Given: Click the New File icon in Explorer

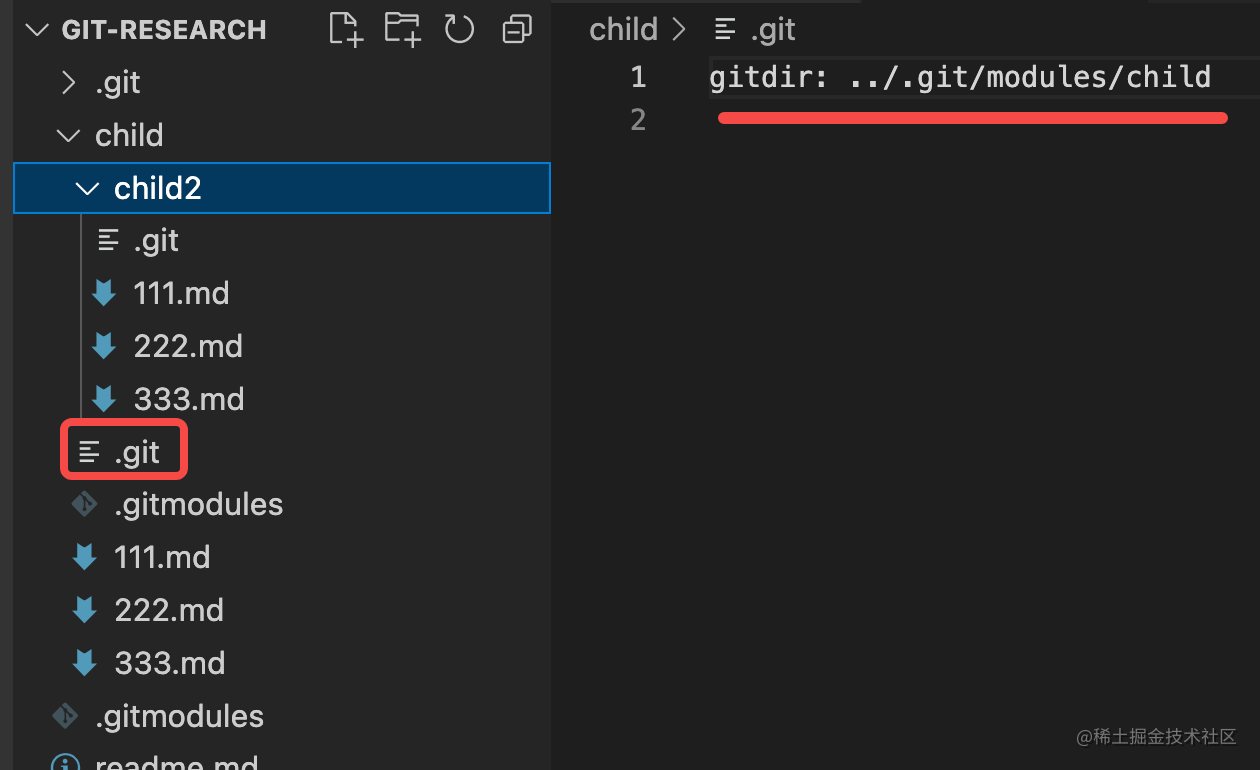Looking at the screenshot, I should 344,29.
